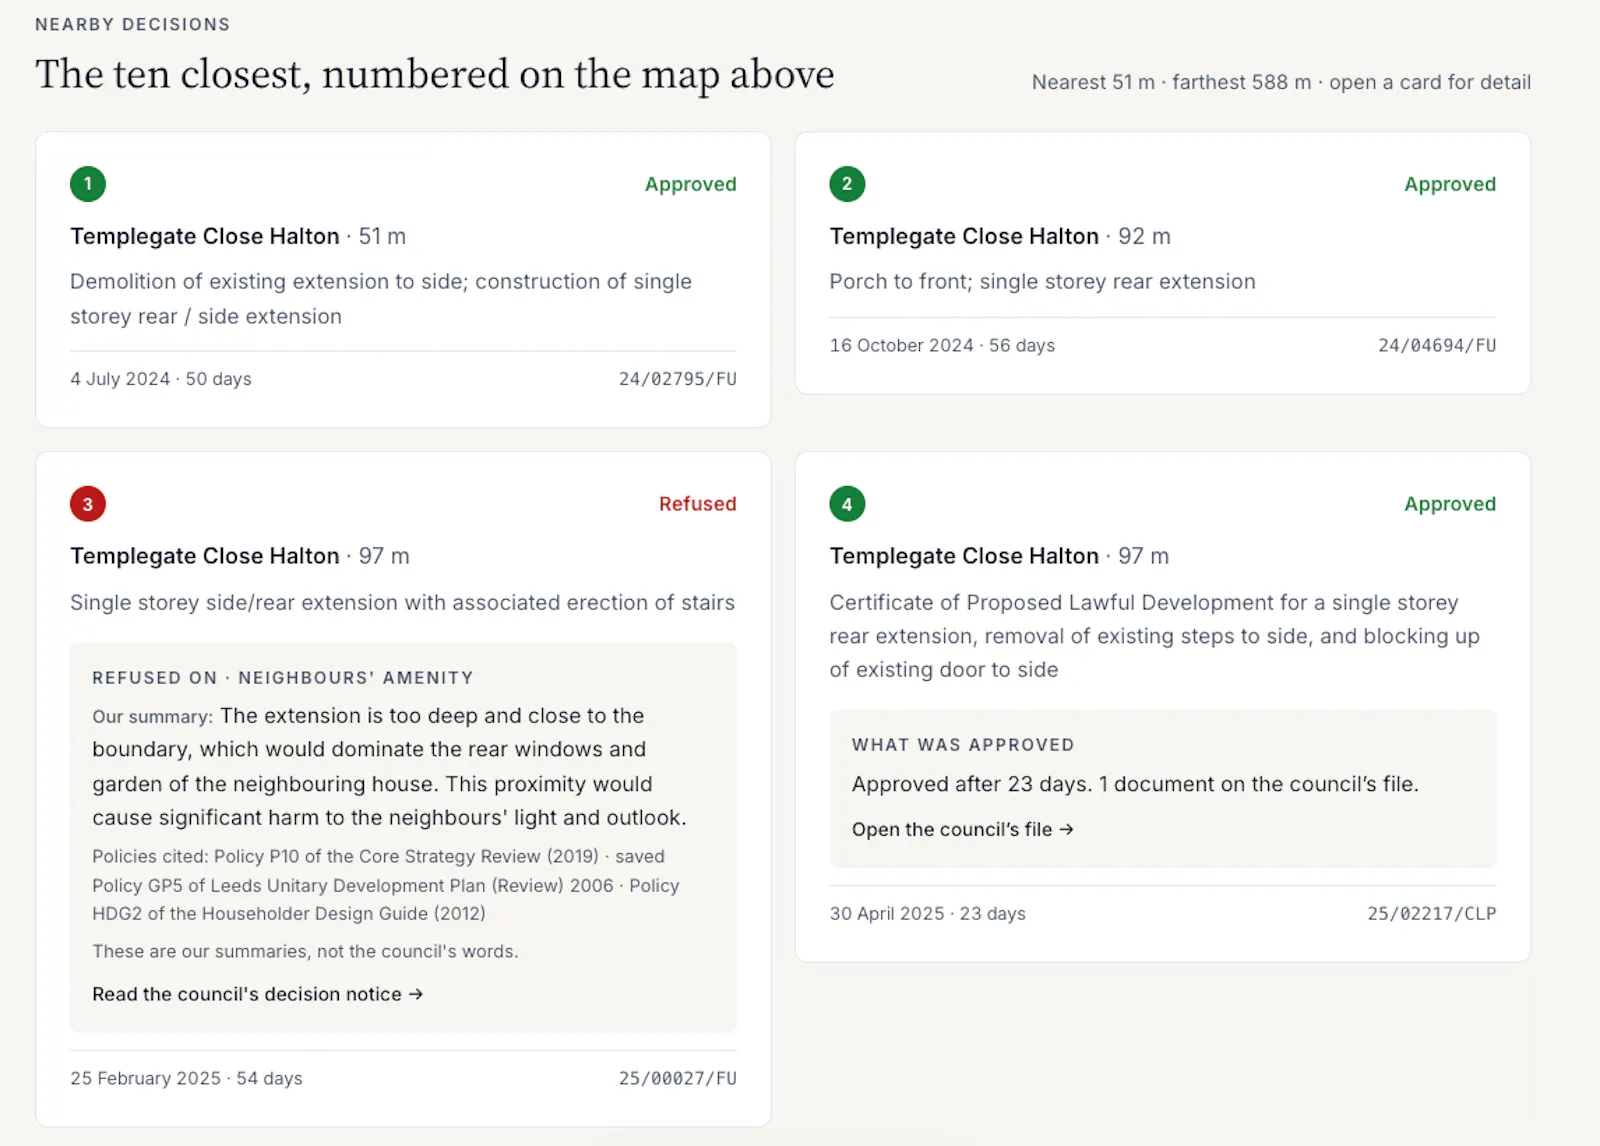Click the Refused status on card 3
The image size is (1600, 1146).
[x=697, y=504]
